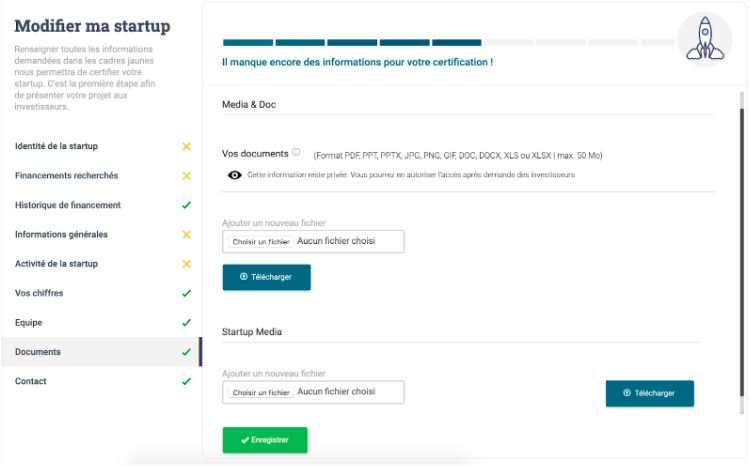Image resolution: width=750 pixels, height=466 pixels.
Task: Click Télécharger button in Startup Media
Action: tap(650, 394)
